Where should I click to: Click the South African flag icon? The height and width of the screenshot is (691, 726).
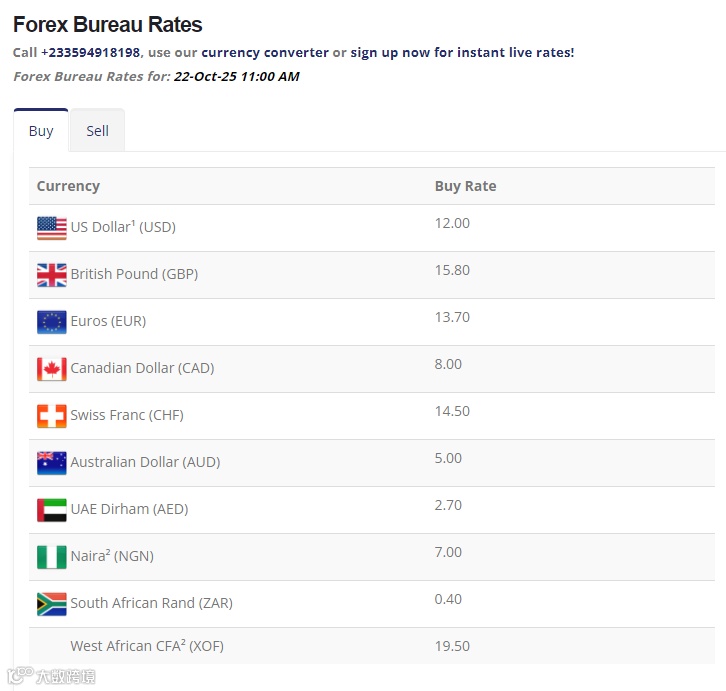tap(52, 604)
